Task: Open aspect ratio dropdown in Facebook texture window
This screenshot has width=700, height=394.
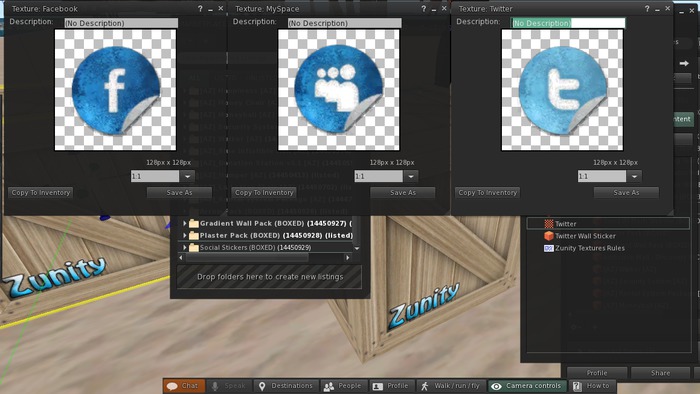Action: click(188, 176)
